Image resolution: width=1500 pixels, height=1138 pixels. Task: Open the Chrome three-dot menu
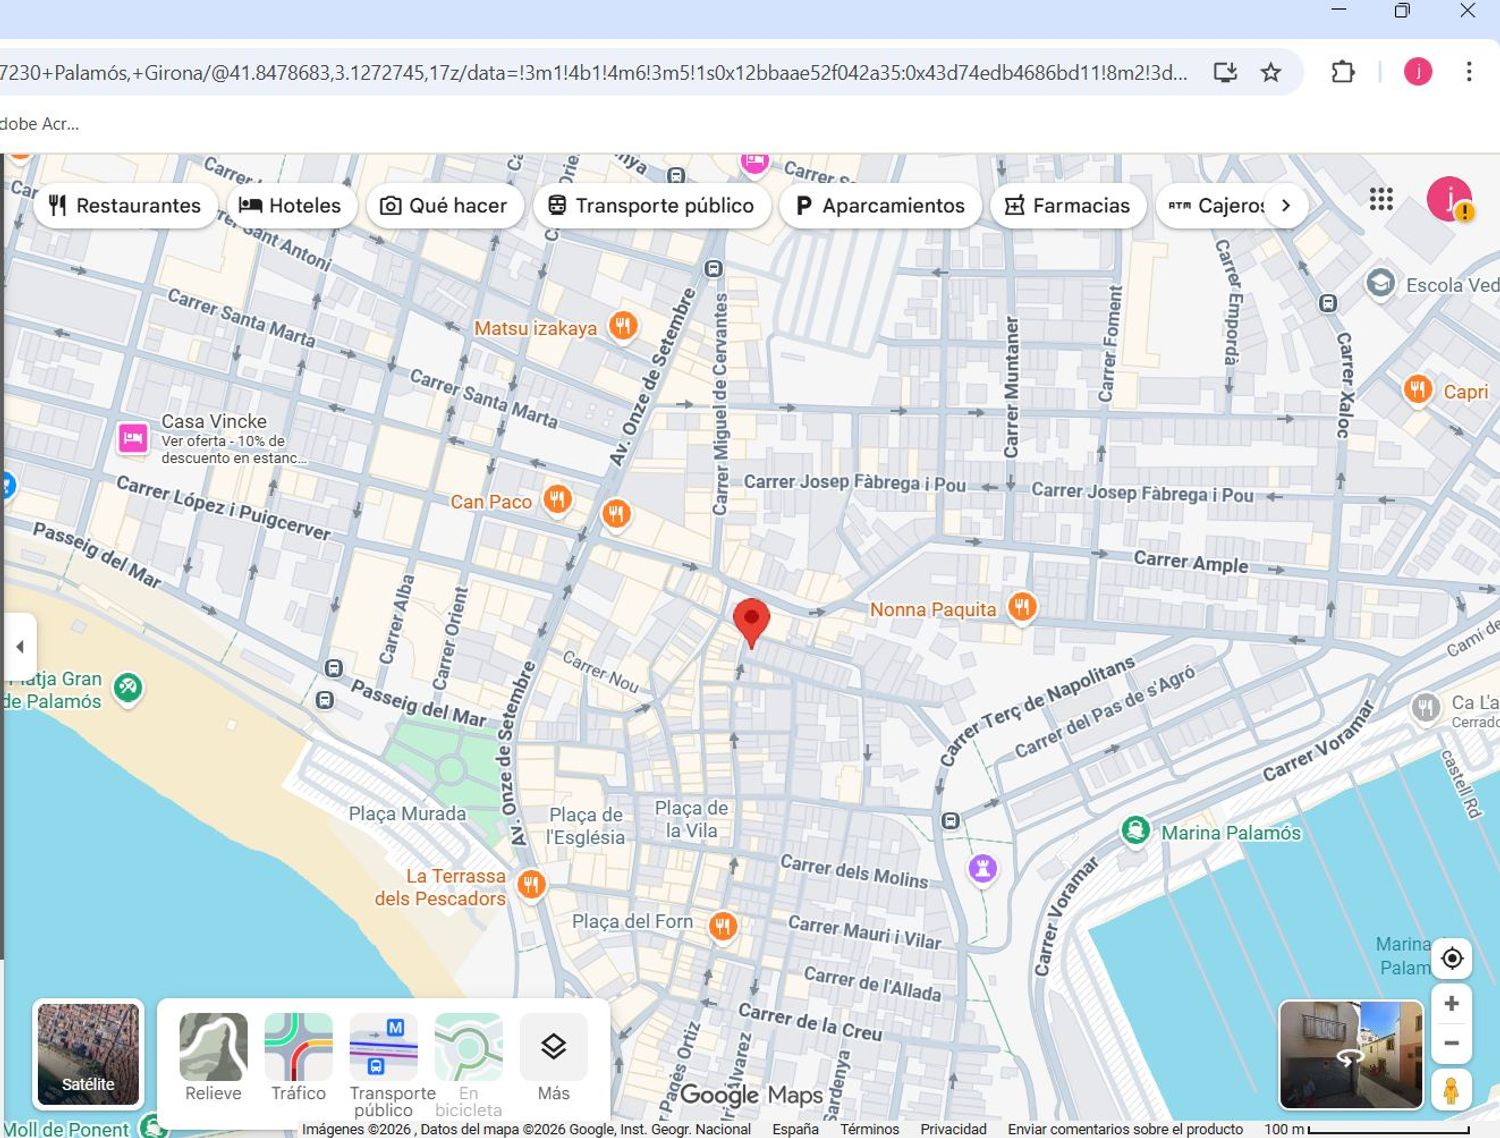(x=1469, y=72)
